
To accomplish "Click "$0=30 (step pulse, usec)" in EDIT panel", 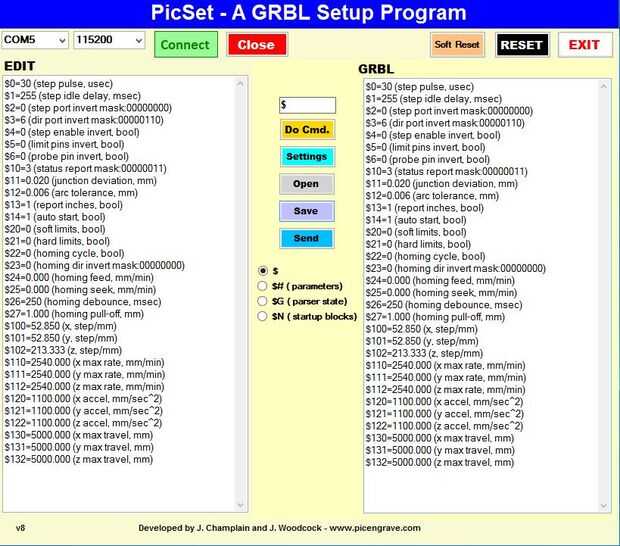I will pyautogui.click(x=59, y=84).
